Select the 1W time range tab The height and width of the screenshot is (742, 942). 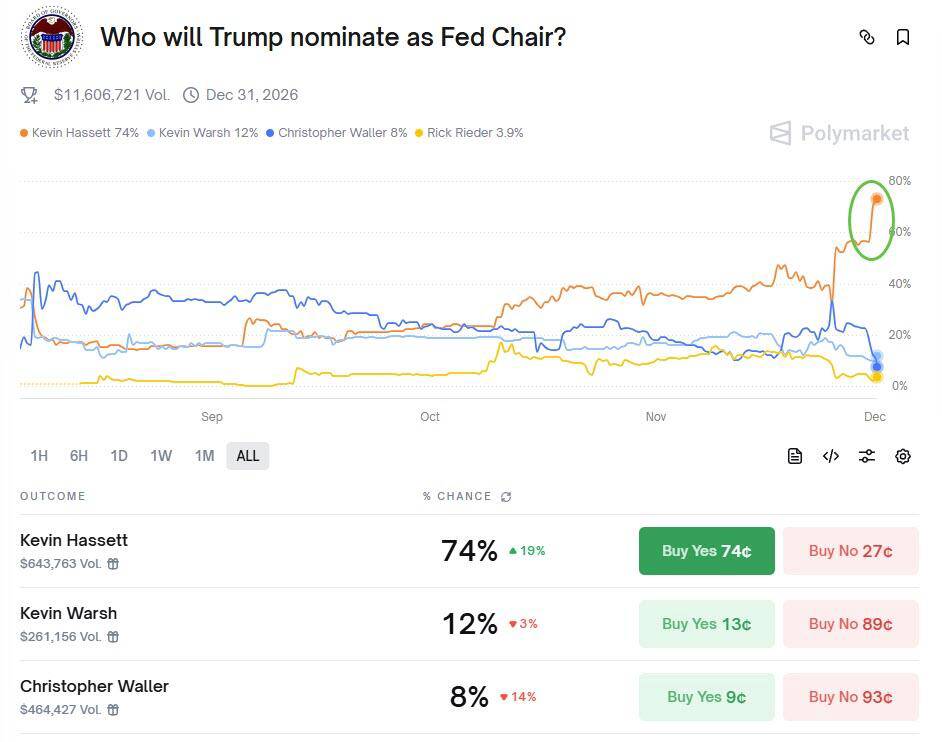point(160,455)
